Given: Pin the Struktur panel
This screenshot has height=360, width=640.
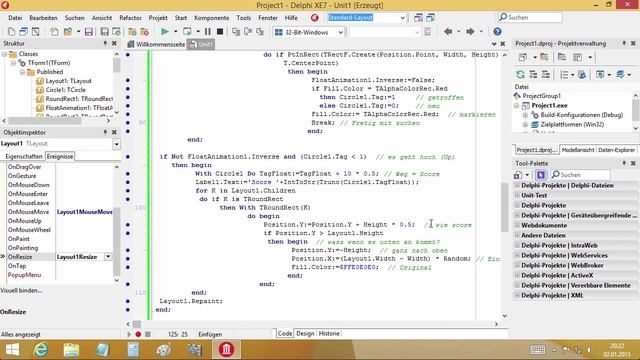Looking at the screenshot, I should pyautogui.click(x=105, y=43).
